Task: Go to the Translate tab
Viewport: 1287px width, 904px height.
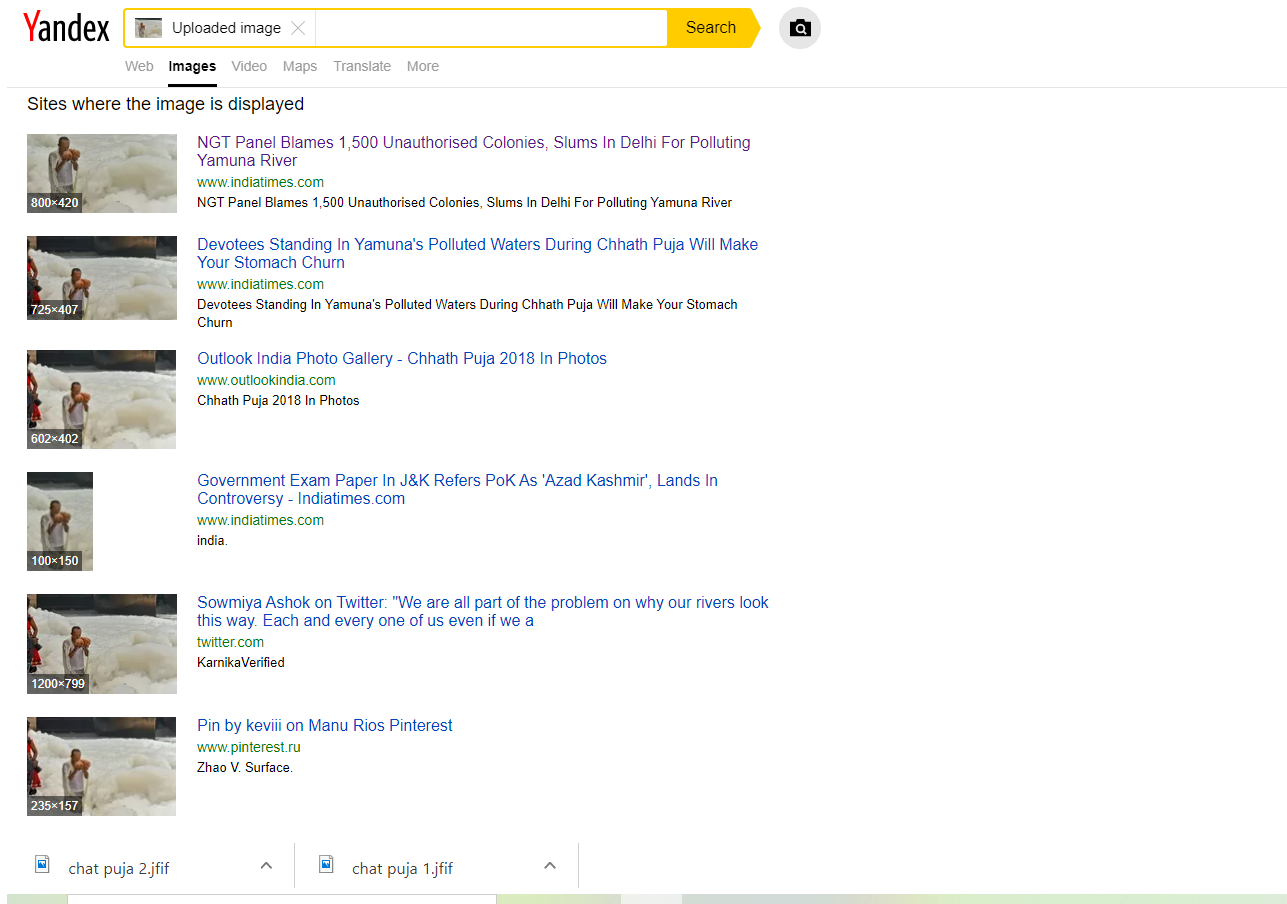Action: pos(362,66)
